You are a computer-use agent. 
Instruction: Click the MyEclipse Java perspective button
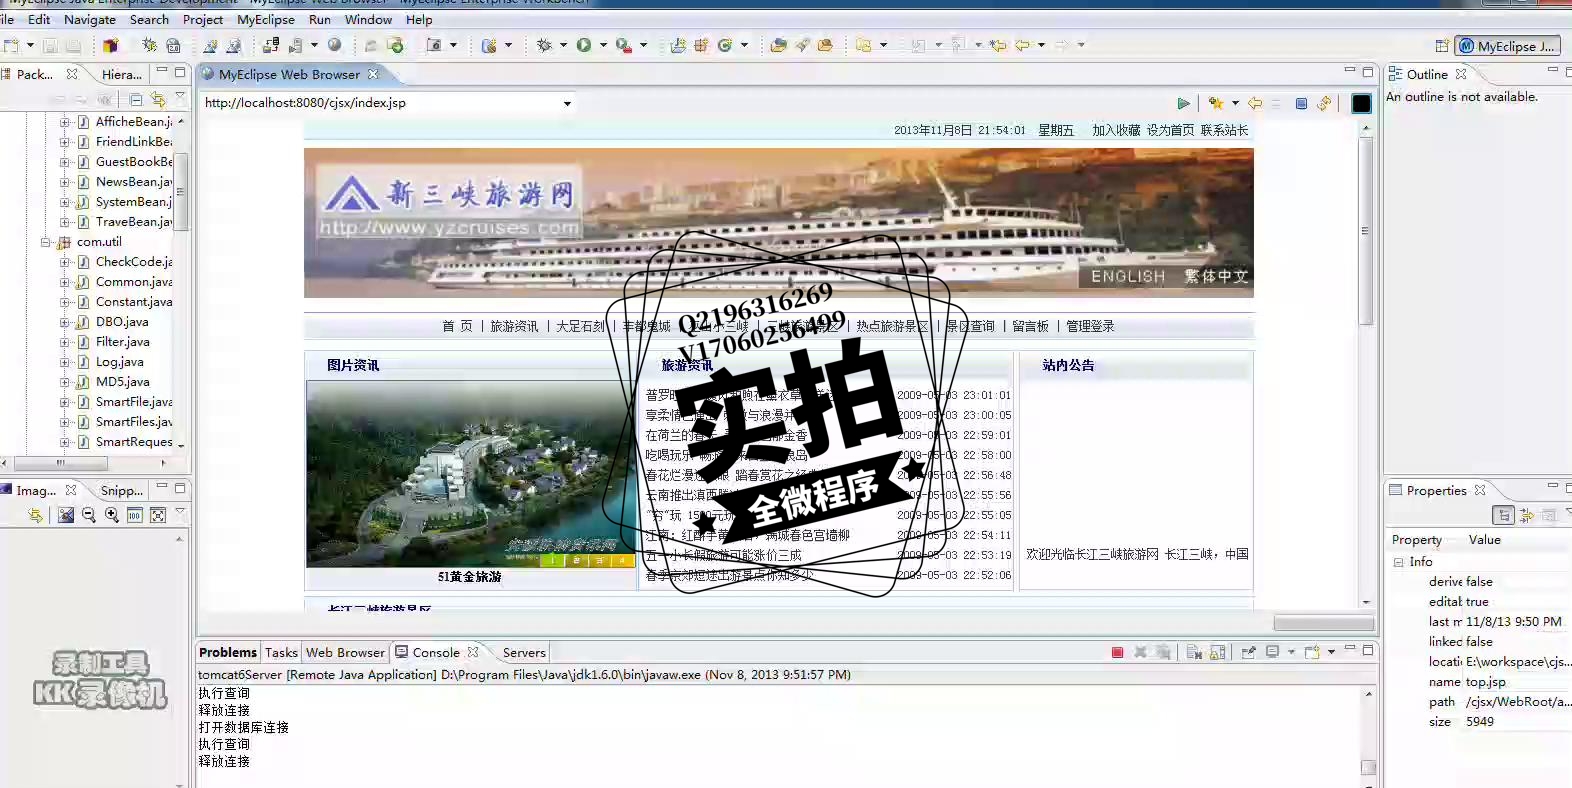[1507, 46]
